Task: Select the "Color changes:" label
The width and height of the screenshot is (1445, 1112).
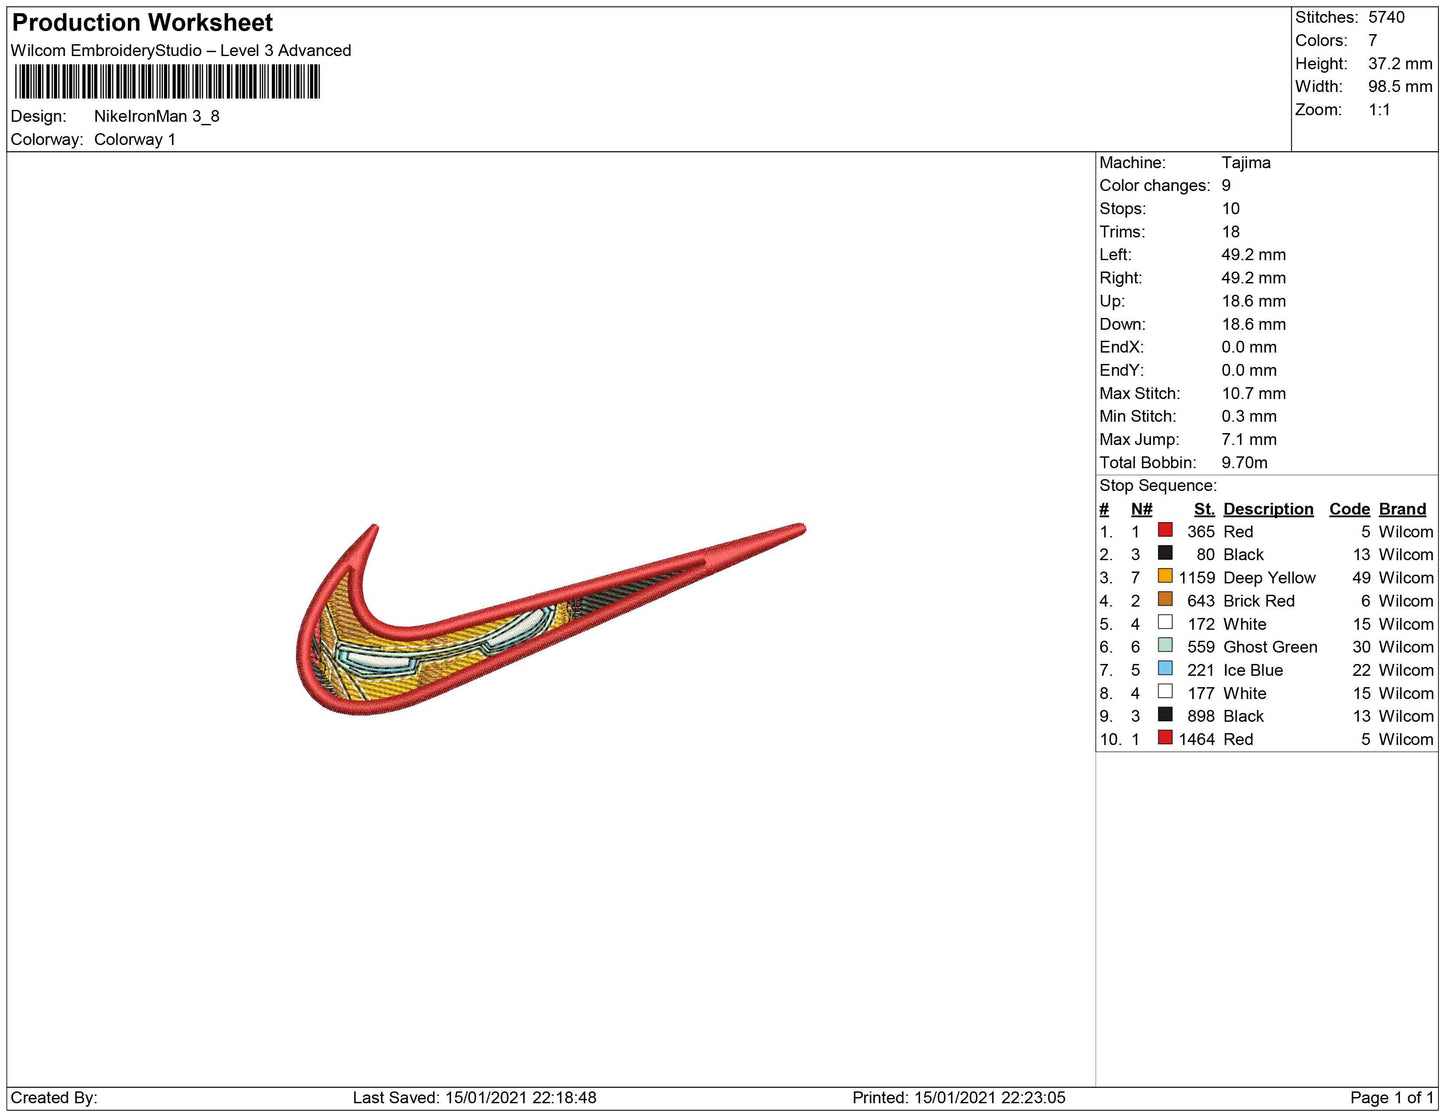Action: click(1155, 186)
